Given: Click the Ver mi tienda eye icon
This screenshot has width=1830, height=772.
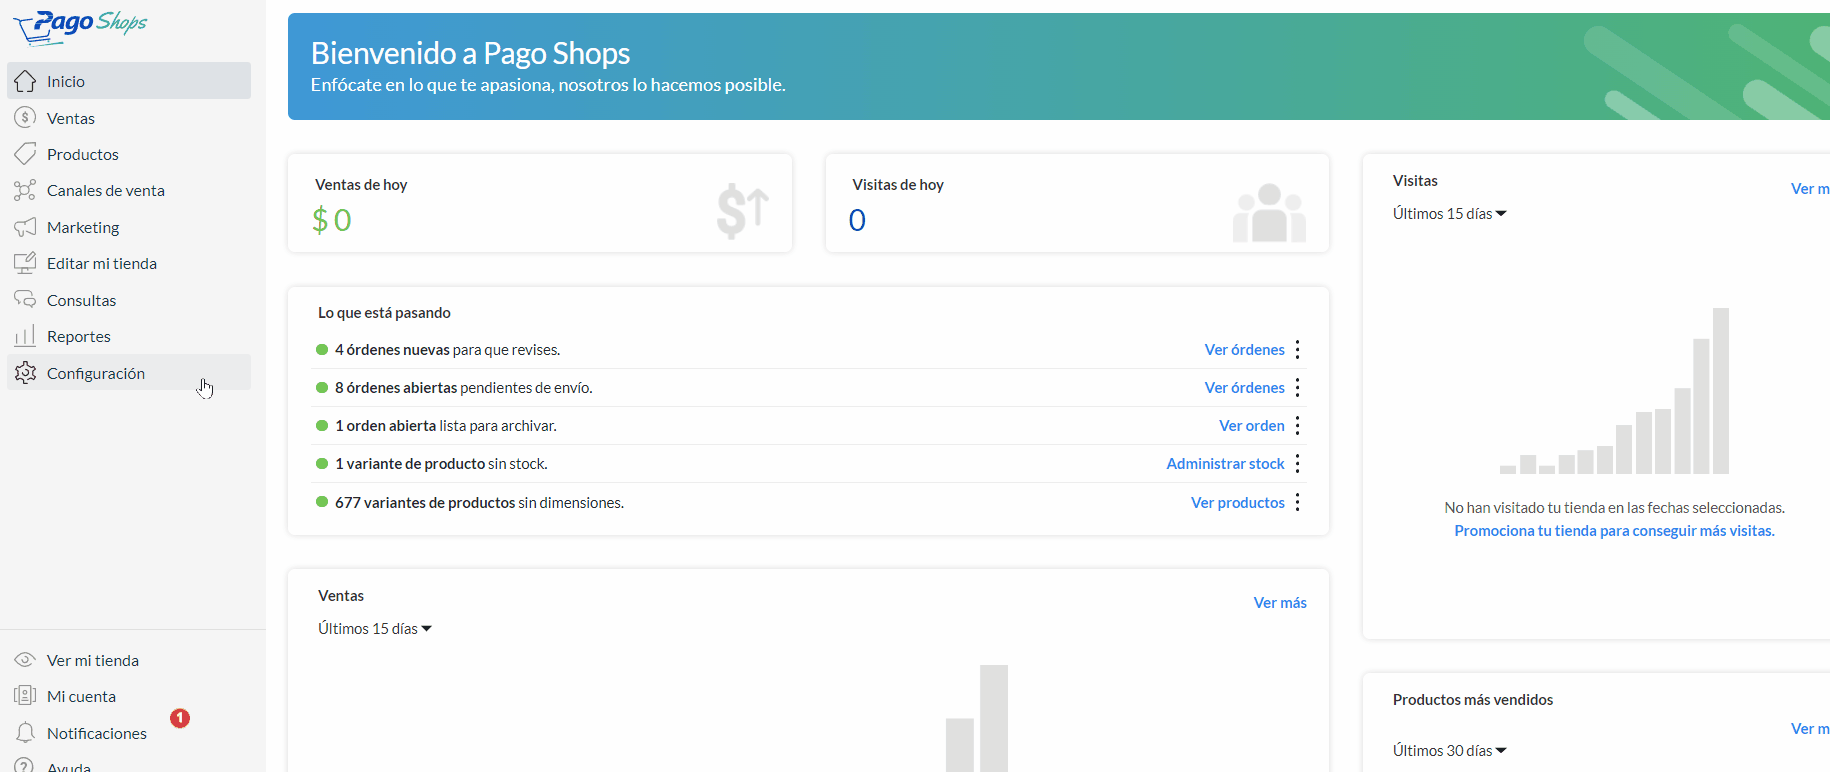Looking at the screenshot, I should coord(25,660).
